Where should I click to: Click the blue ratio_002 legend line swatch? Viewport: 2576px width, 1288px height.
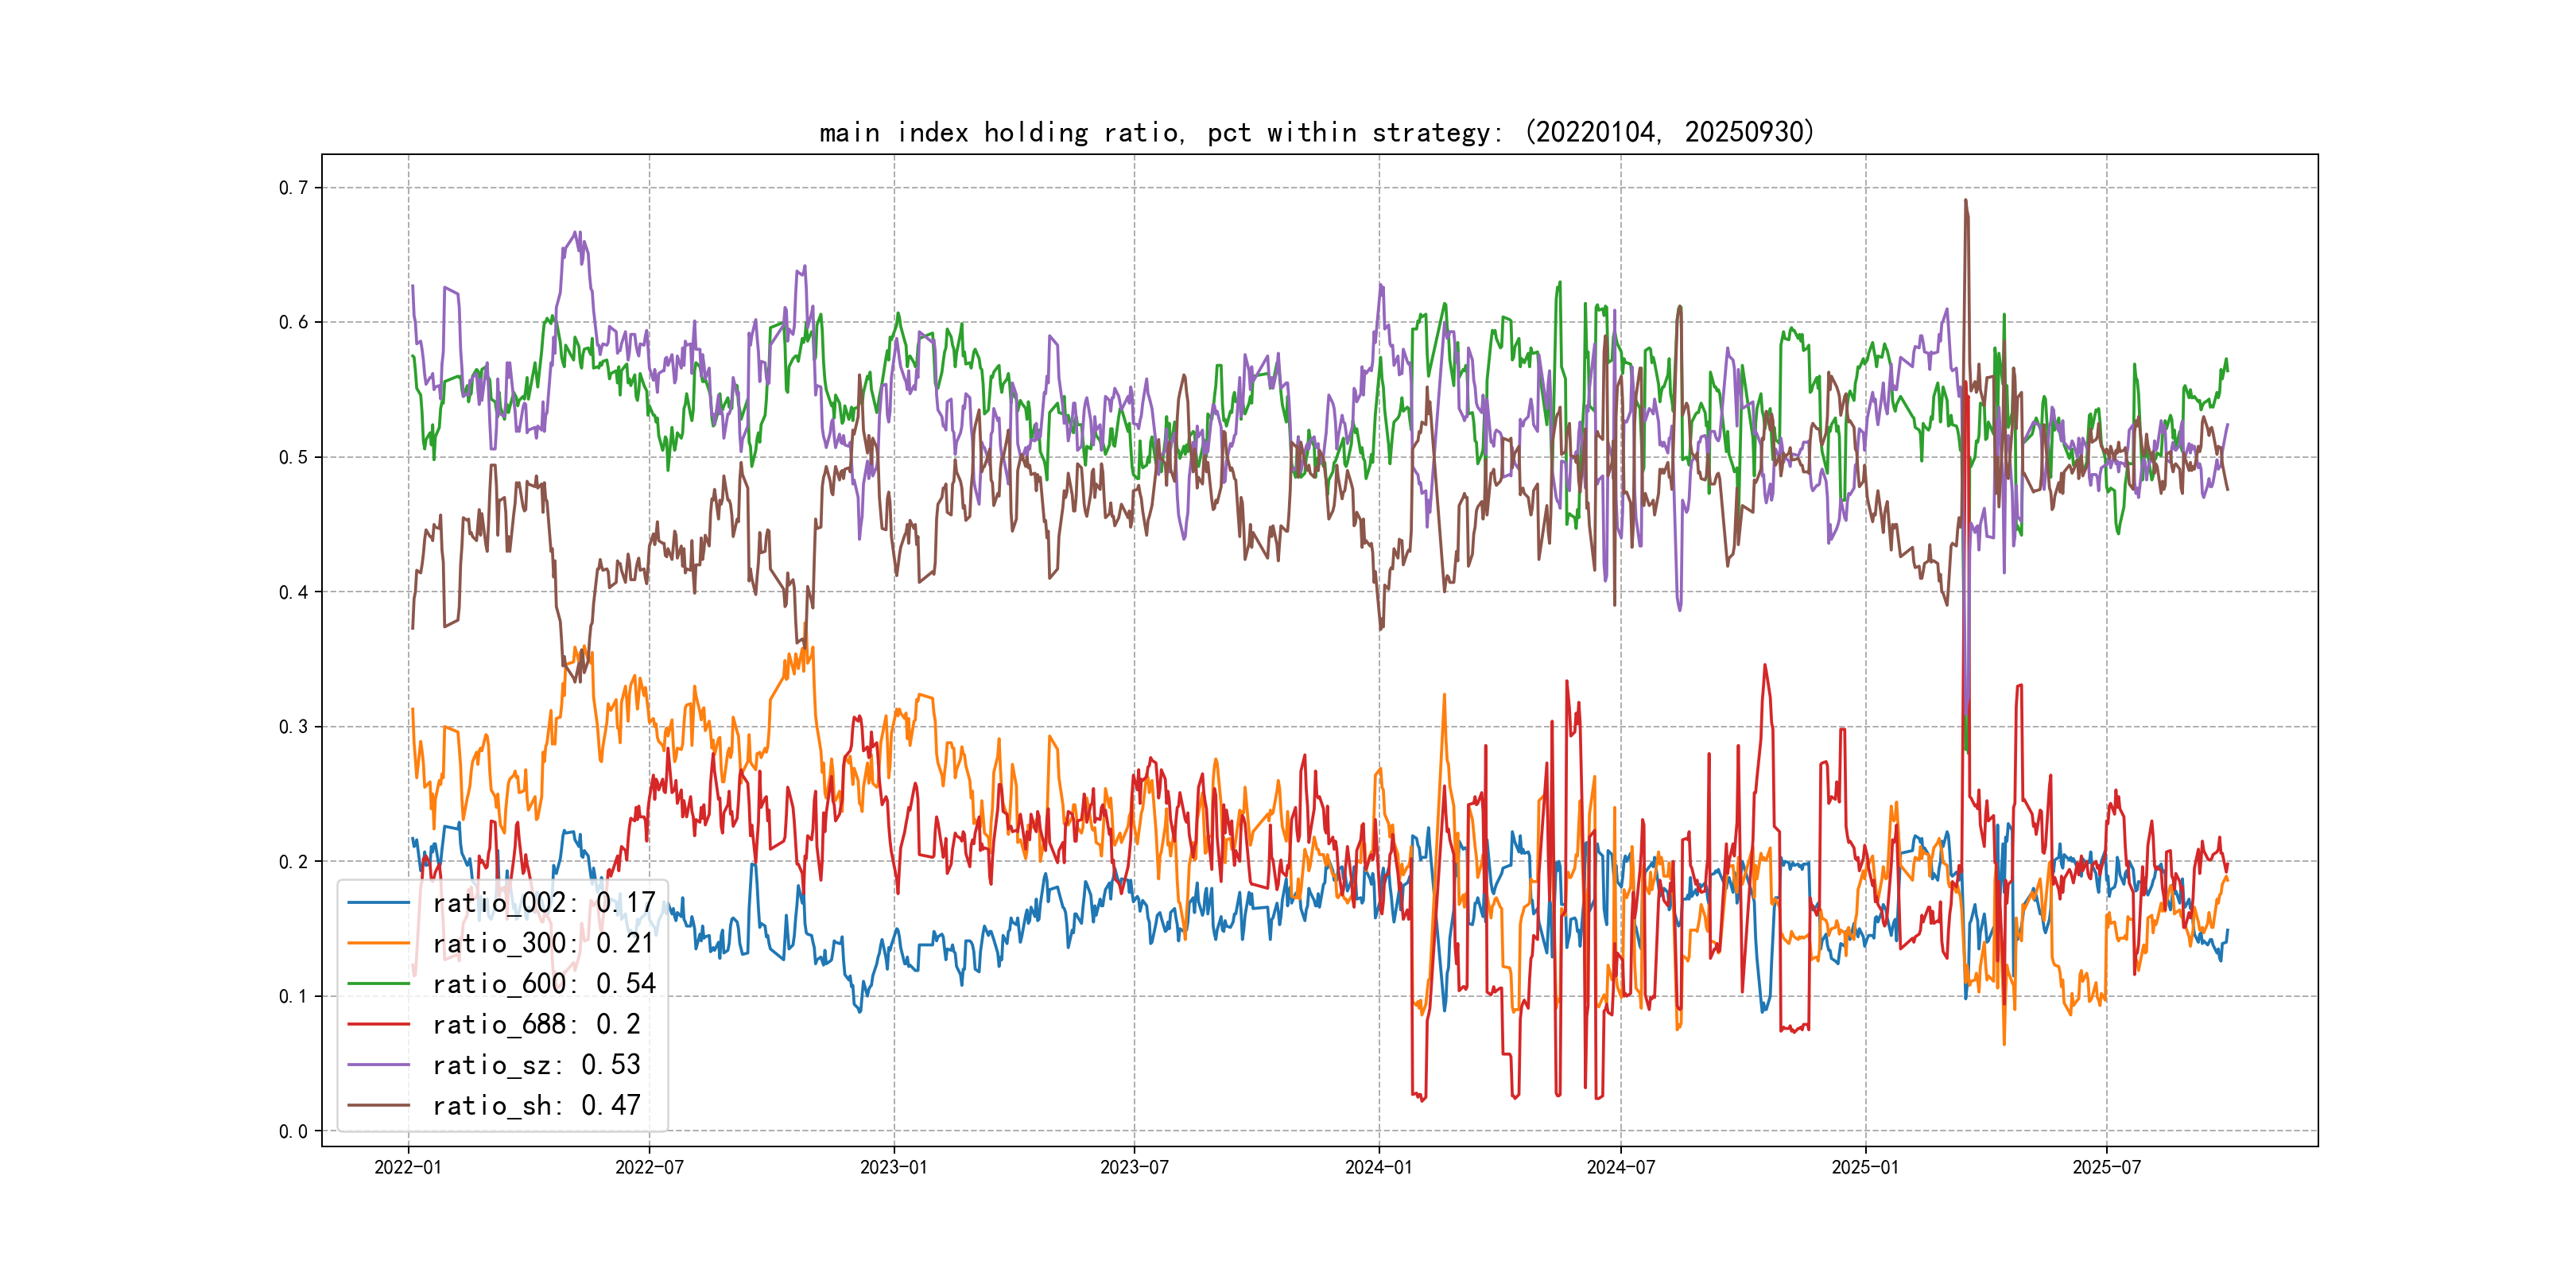click(x=378, y=903)
